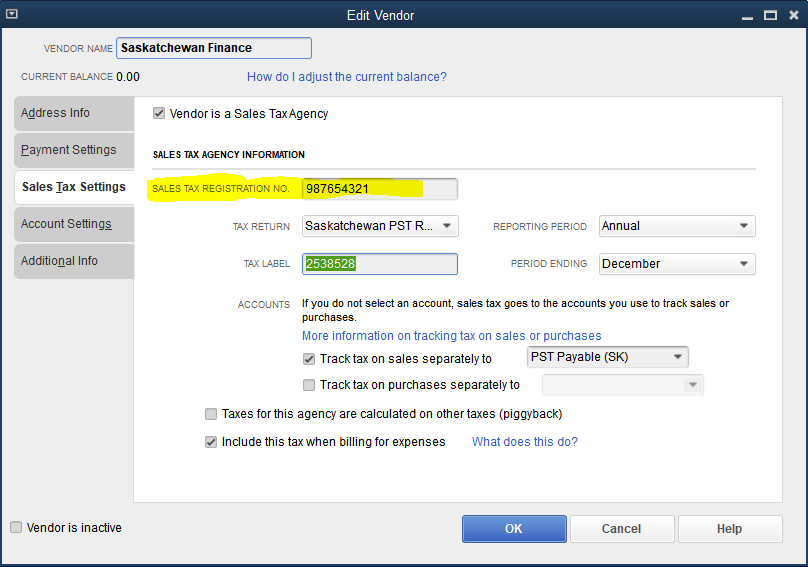Minimize the Edit Vendor window
Screen dimensions: 808x567
pyautogui.click(x=747, y=16)
